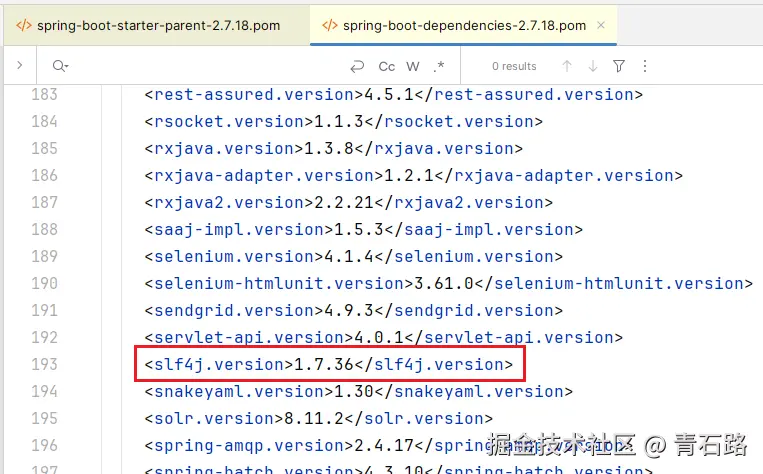Click the saaj-impl.version line
The height and width of the screenshot is (474, 763).
point(363,229)
